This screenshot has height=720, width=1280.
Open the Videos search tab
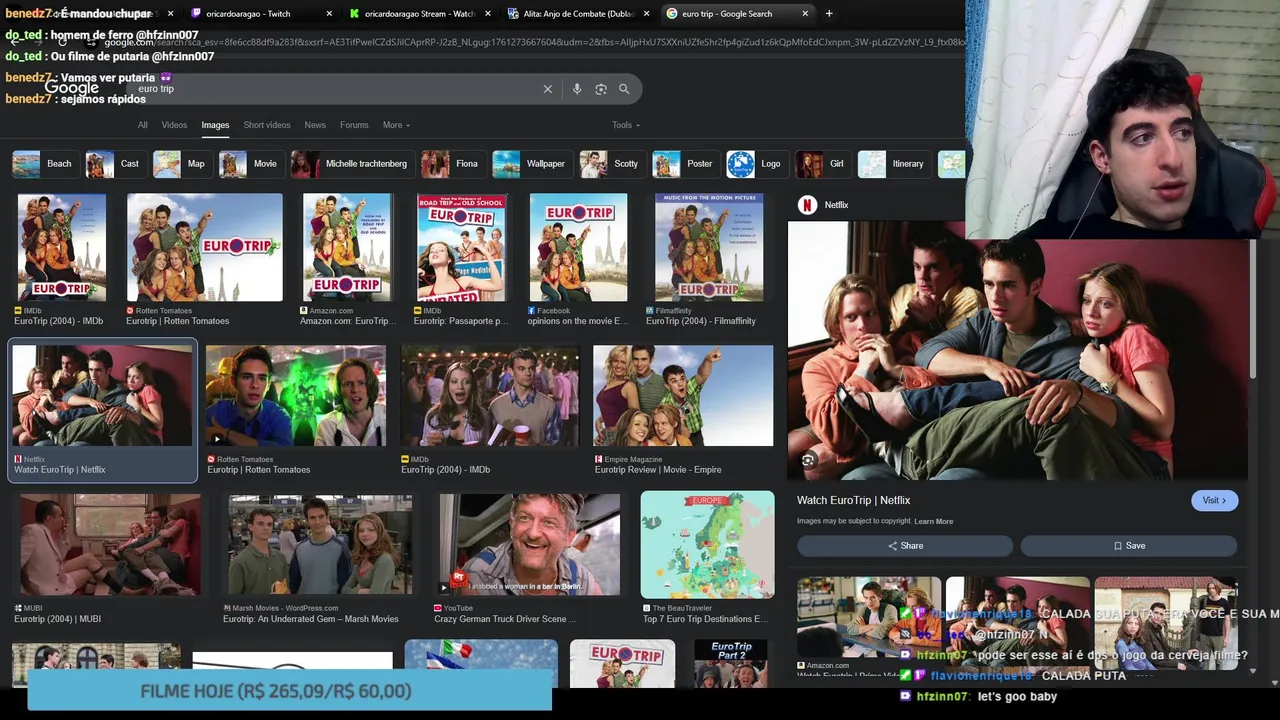point(174,125)
